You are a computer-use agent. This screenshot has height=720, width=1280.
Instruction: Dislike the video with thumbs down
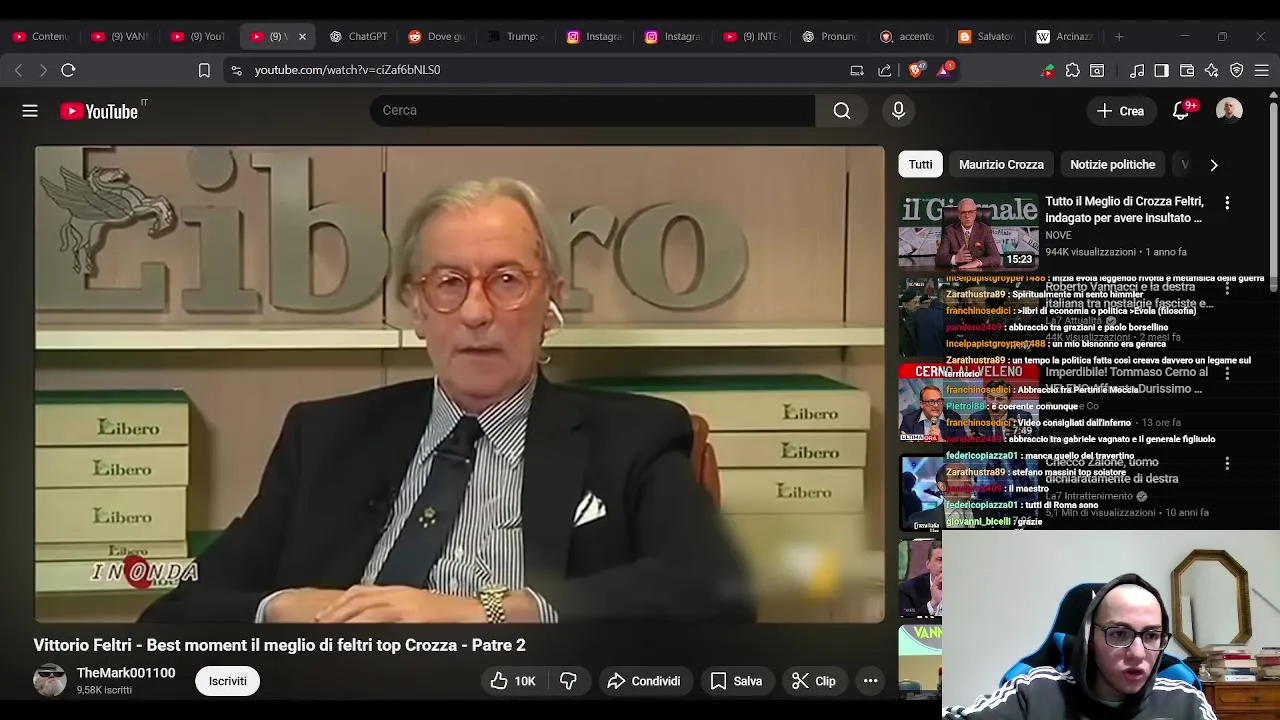click(x=568, y=681)
